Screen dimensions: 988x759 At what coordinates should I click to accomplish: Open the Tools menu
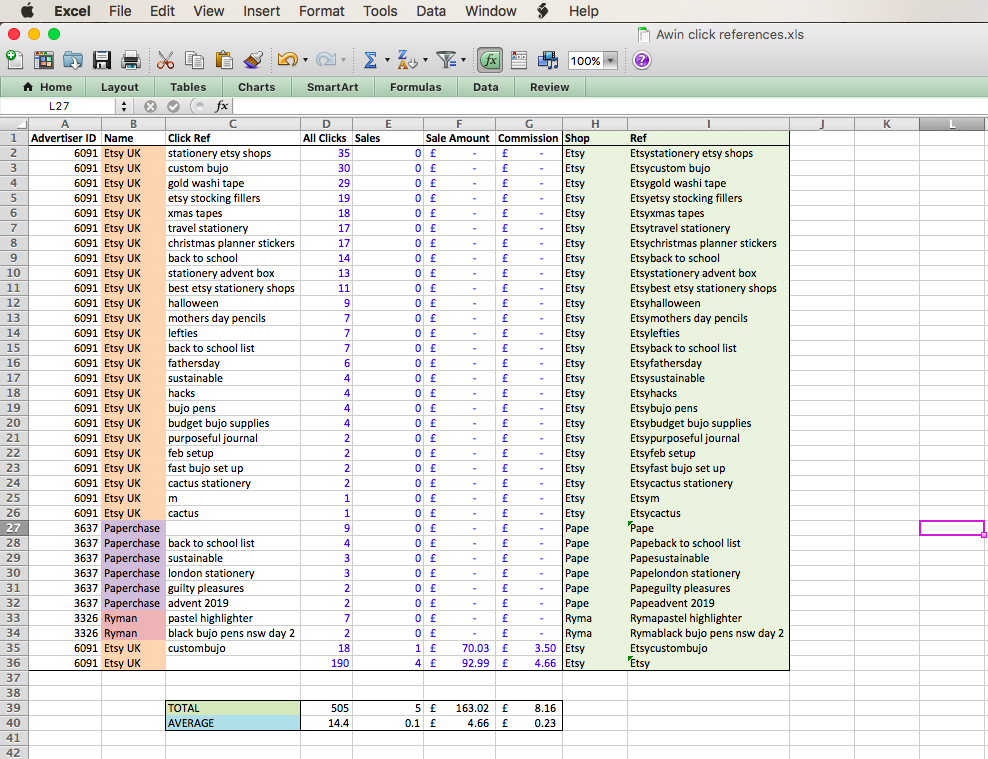click(380, 11)
